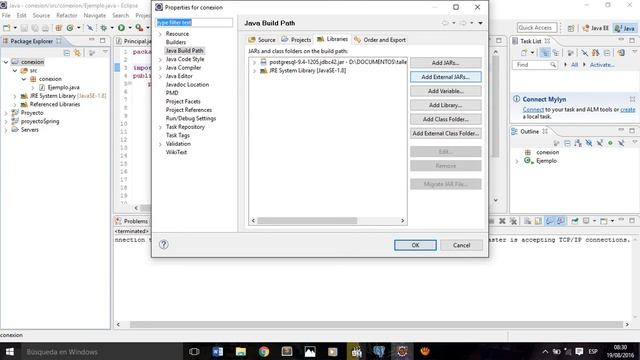Click the Add Library... button
640x360 pixels.
[445, 105]
